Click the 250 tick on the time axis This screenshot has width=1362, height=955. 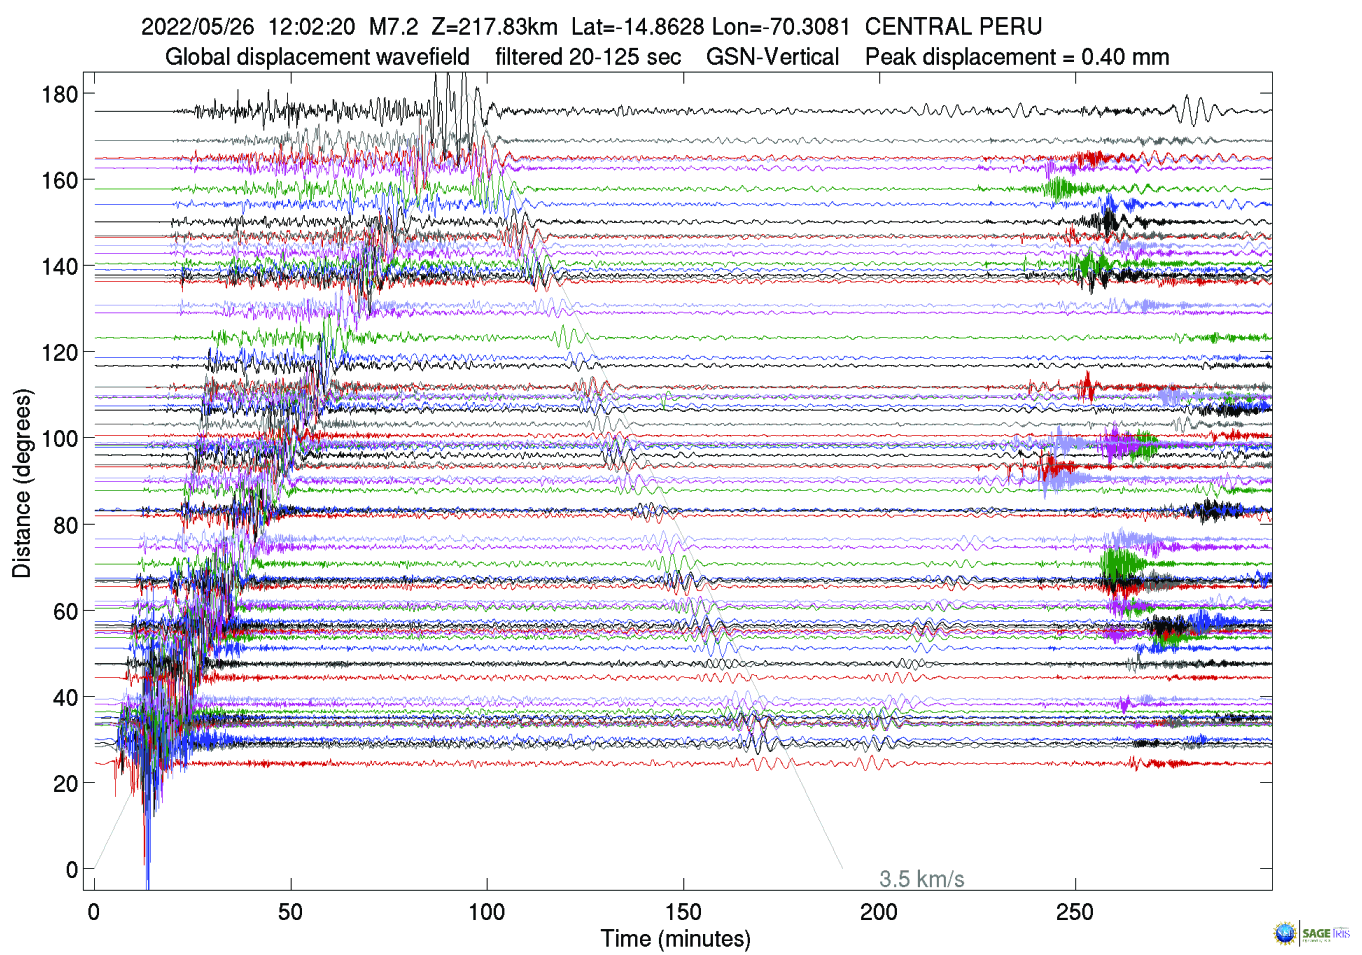(x=1075, y=911)
